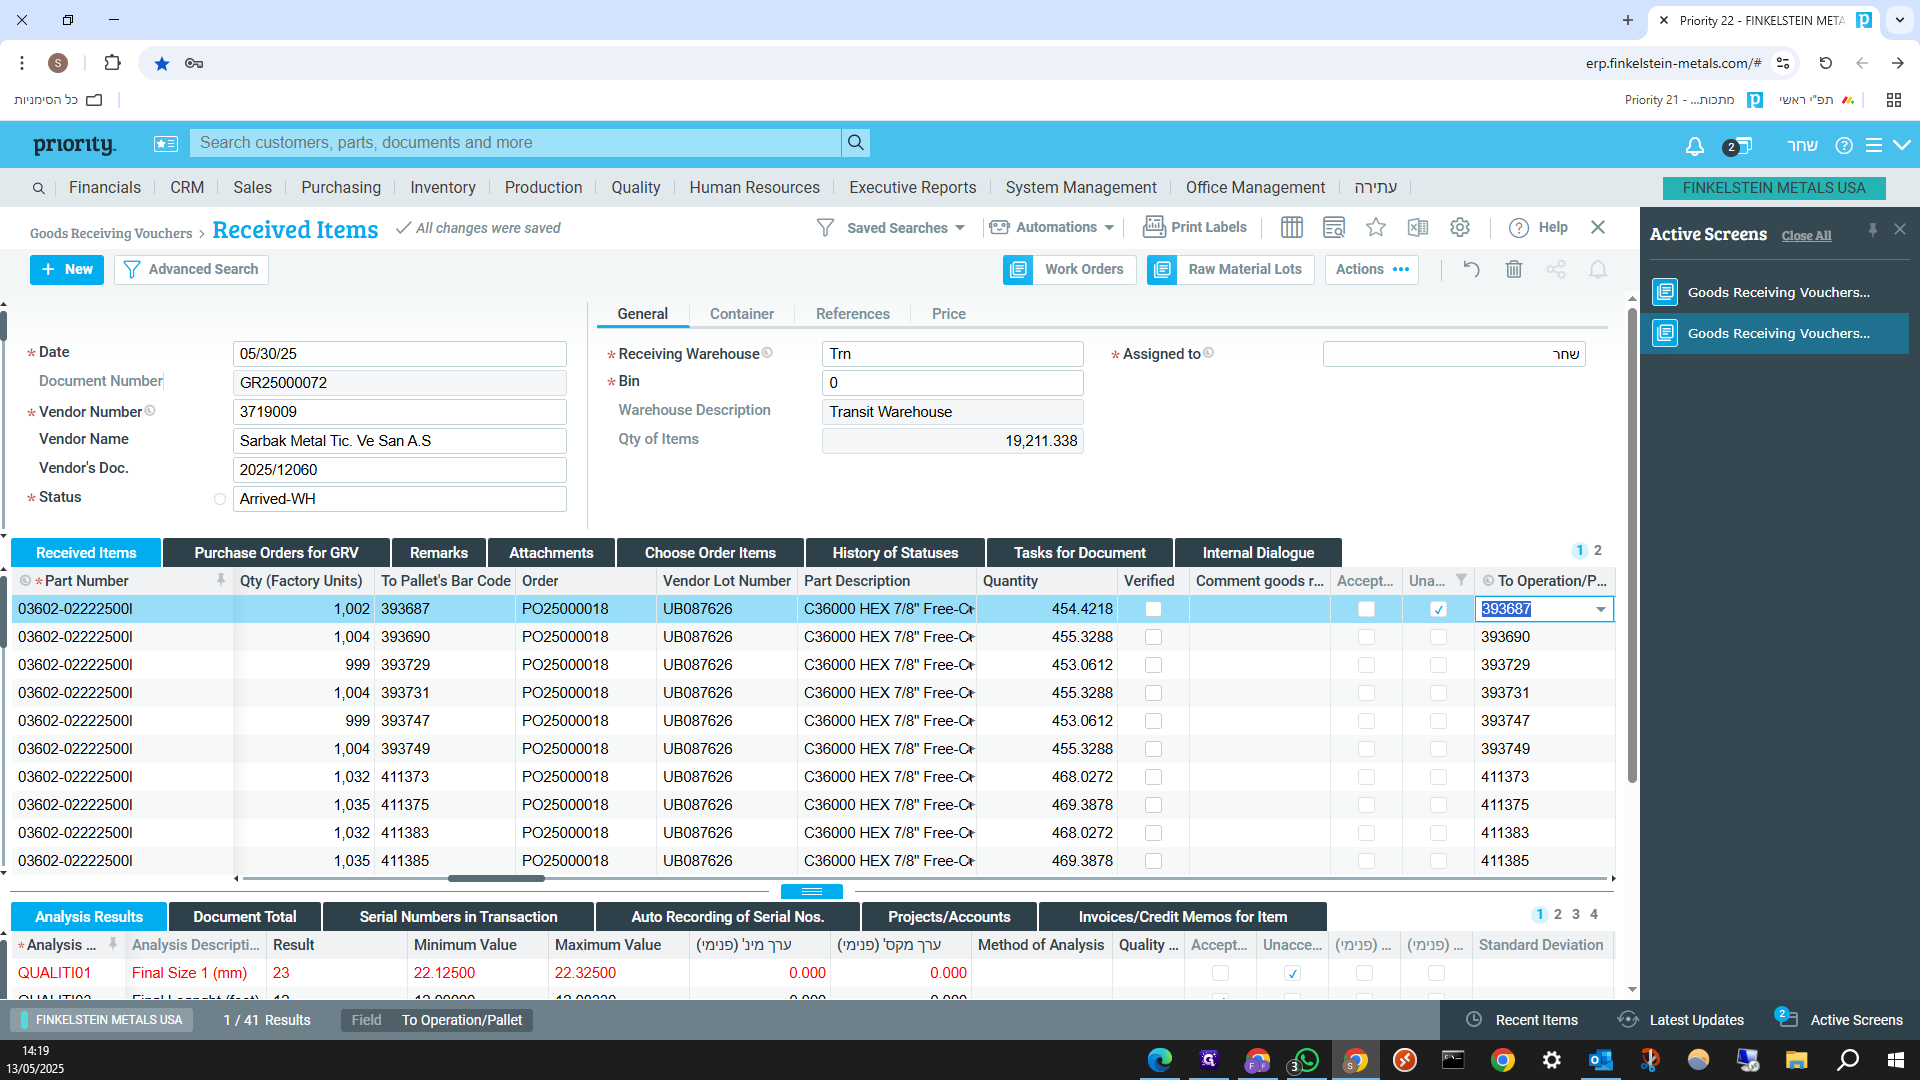Click the delete trash icon
The width and height of the screenshot is (1920, 1080).
[x=1514, y=269]
